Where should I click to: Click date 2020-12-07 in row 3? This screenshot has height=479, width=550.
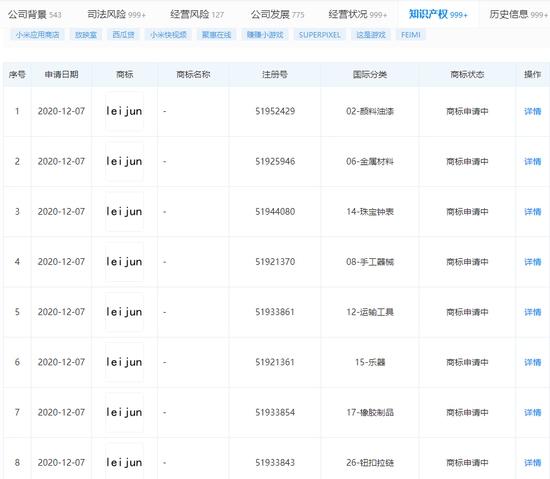pyautogui.click(x=61, y=212)
